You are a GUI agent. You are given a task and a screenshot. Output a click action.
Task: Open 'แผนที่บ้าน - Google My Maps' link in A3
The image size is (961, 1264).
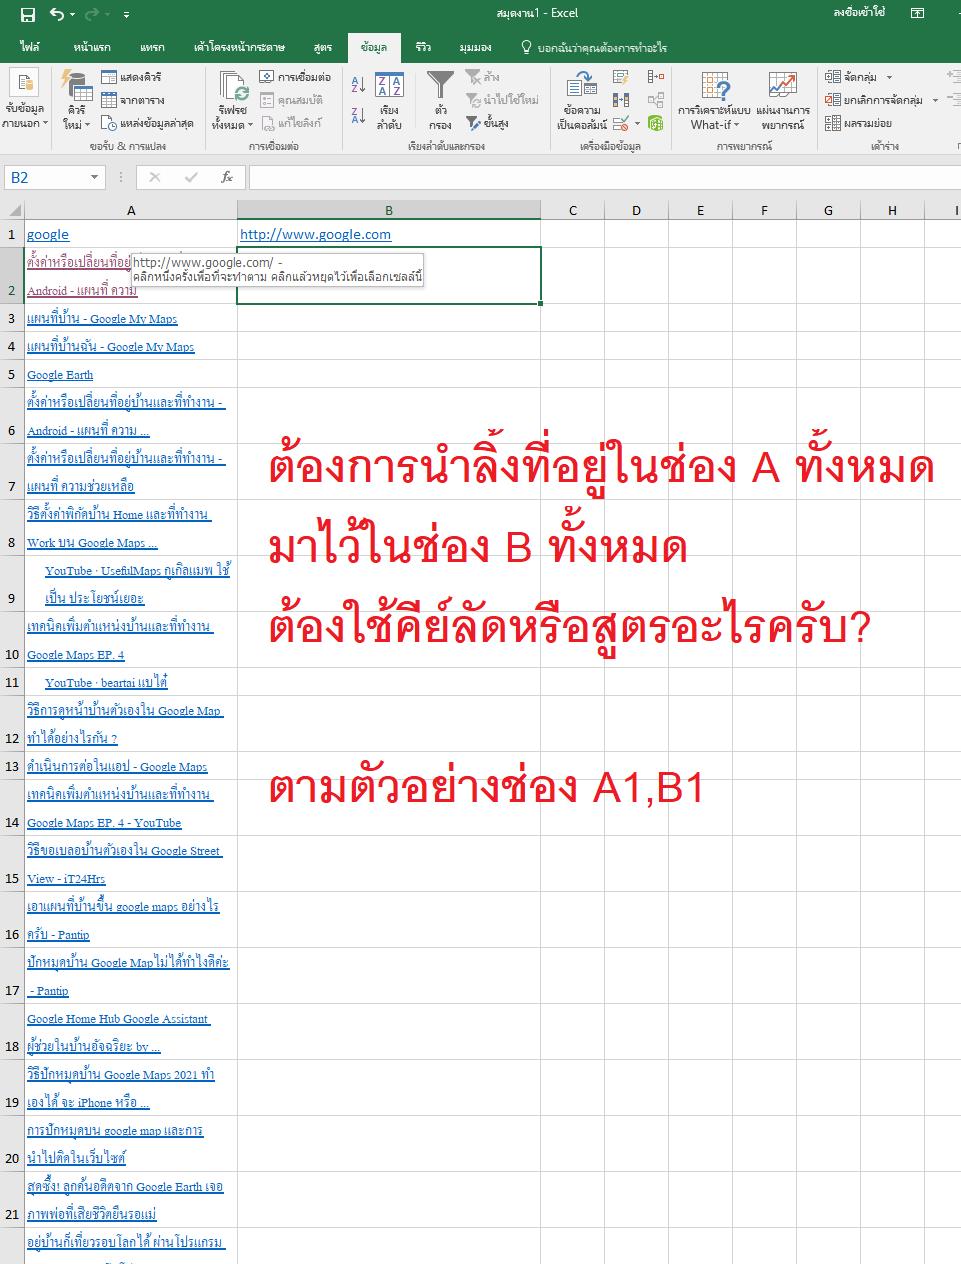click(x=102, y=319)
